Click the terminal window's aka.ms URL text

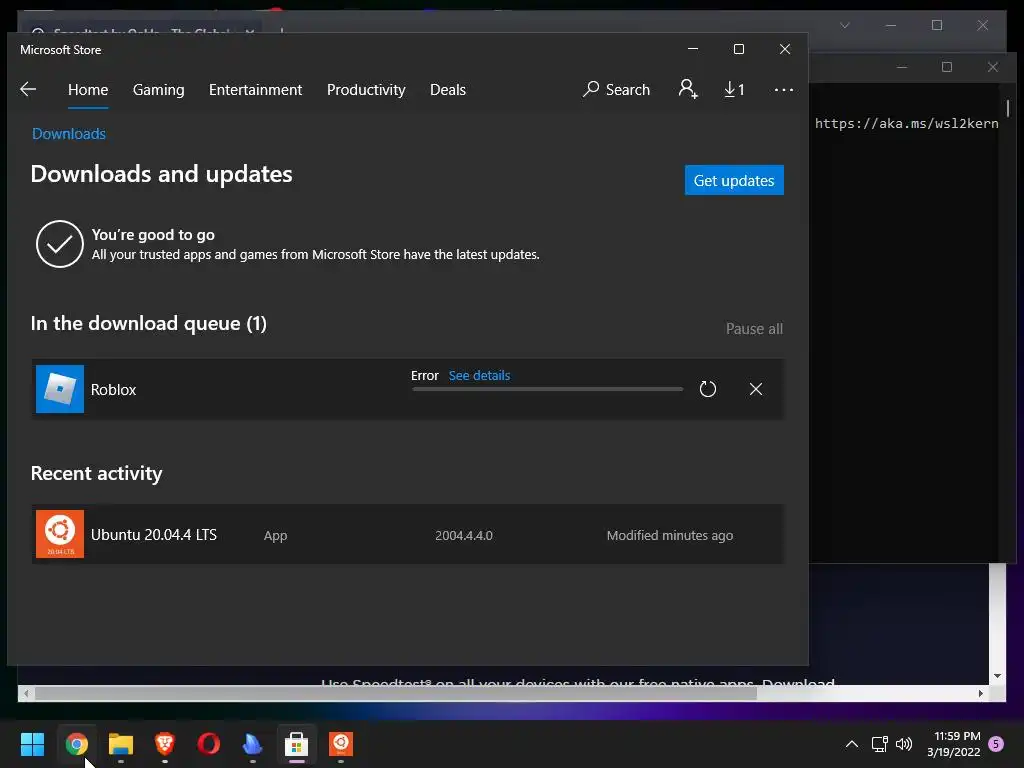[906, 123]
